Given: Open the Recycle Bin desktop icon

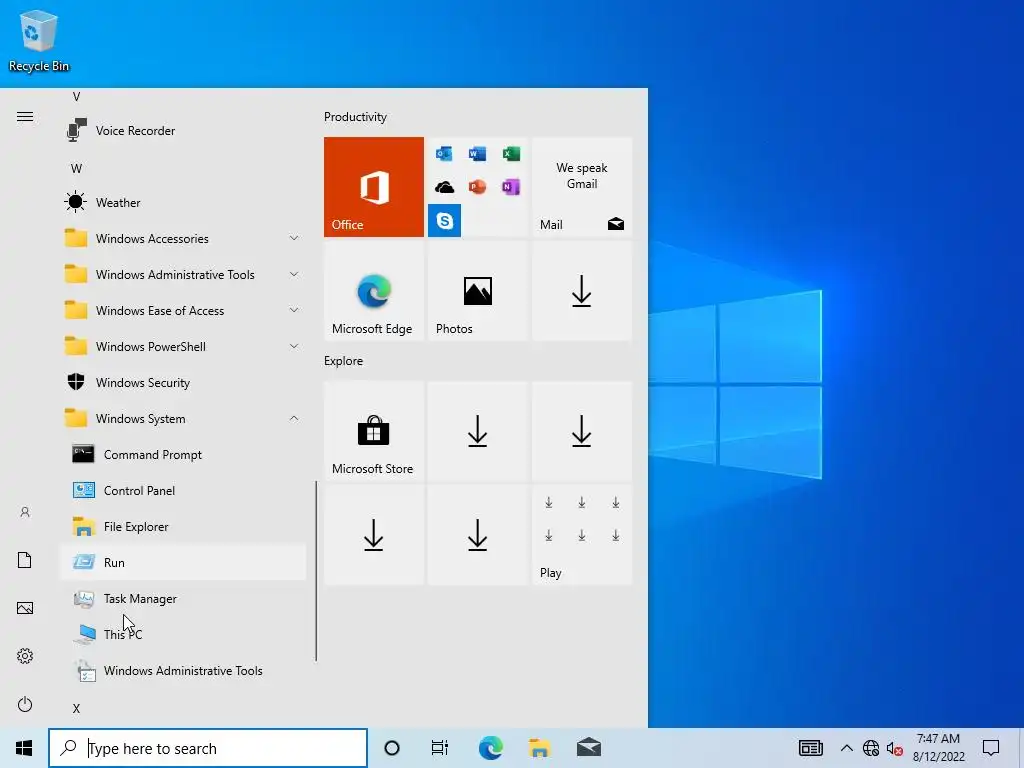Looking at the screenshot, I should point(39,41).
